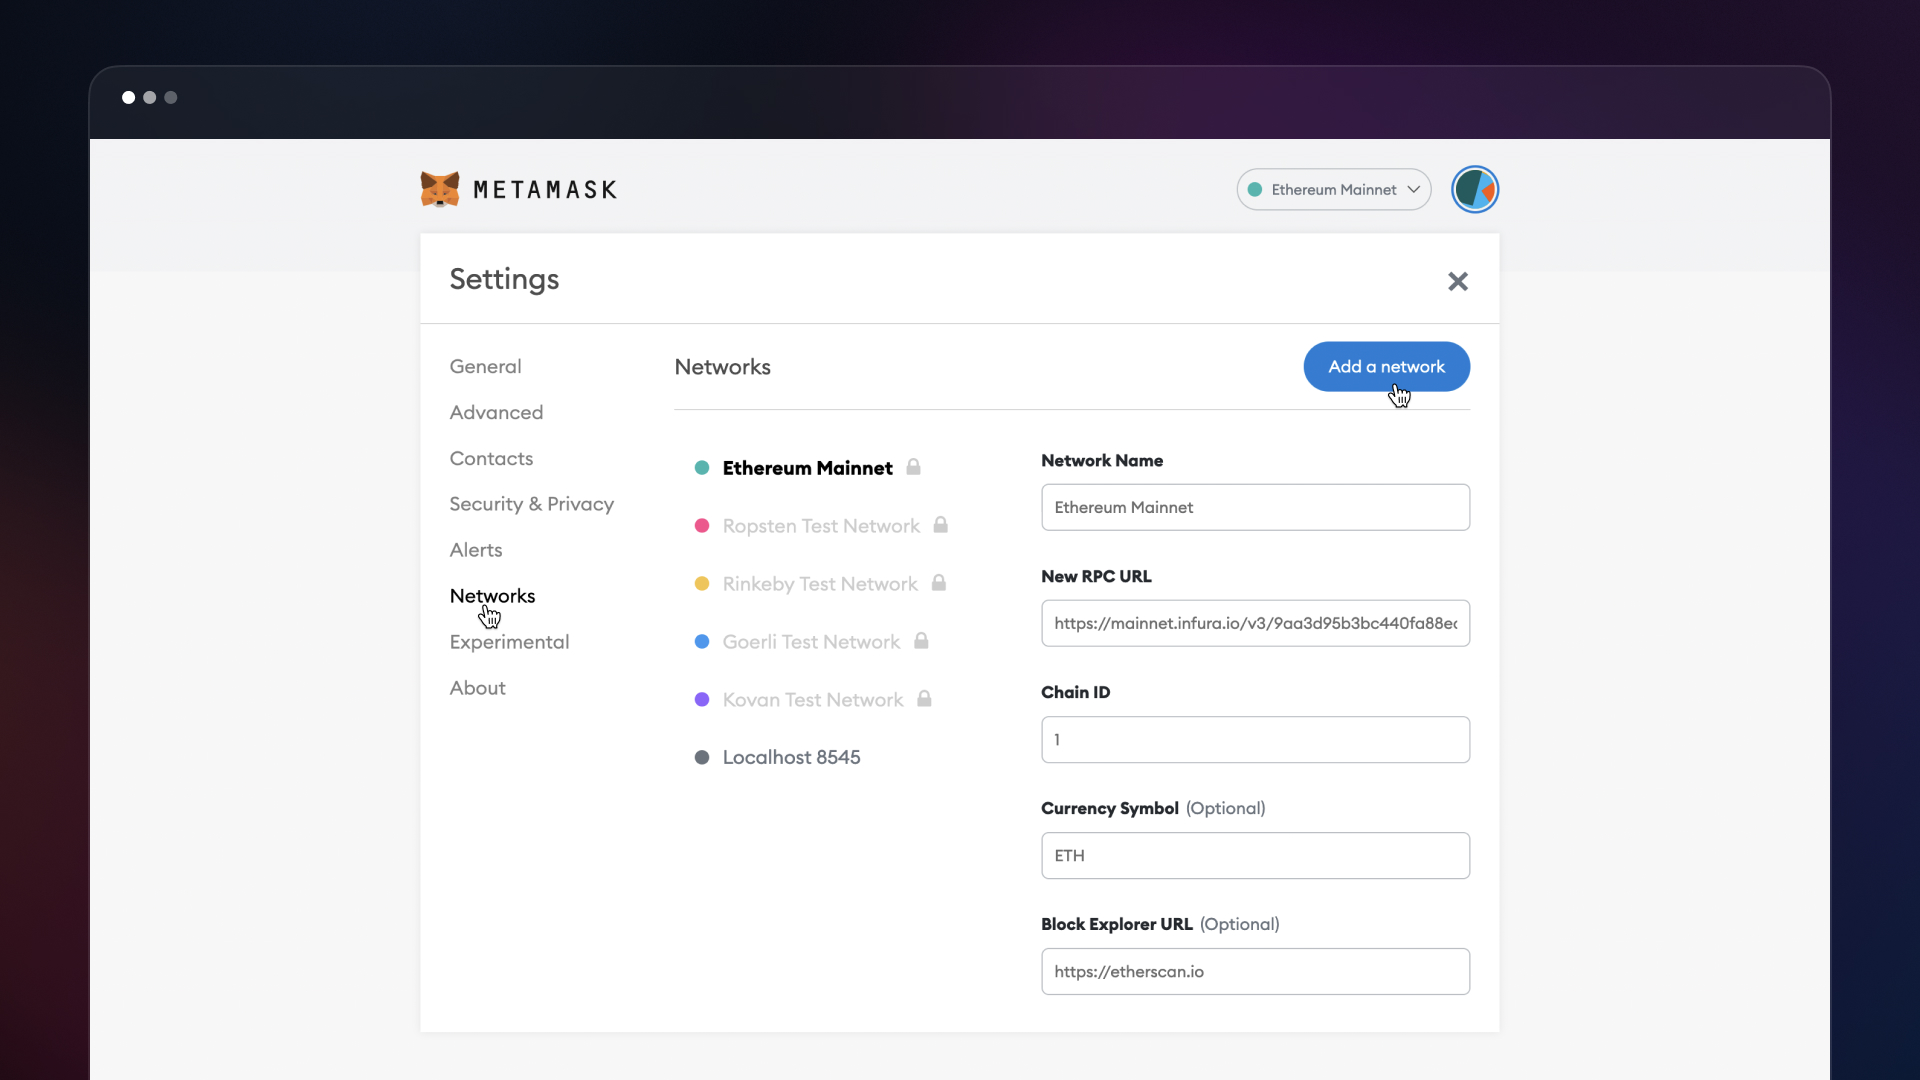
Task: Switch to the Advanced settings tab
Action: (496, 412)
